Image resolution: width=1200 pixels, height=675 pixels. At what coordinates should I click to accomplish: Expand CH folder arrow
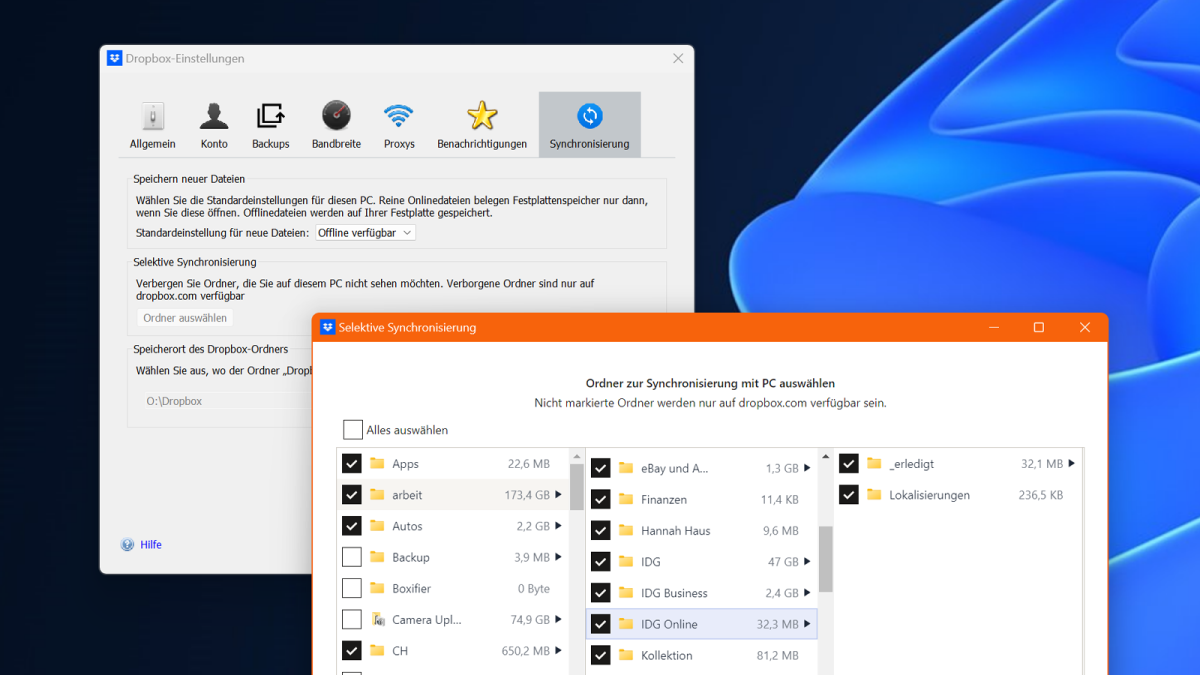pos(559,650)
